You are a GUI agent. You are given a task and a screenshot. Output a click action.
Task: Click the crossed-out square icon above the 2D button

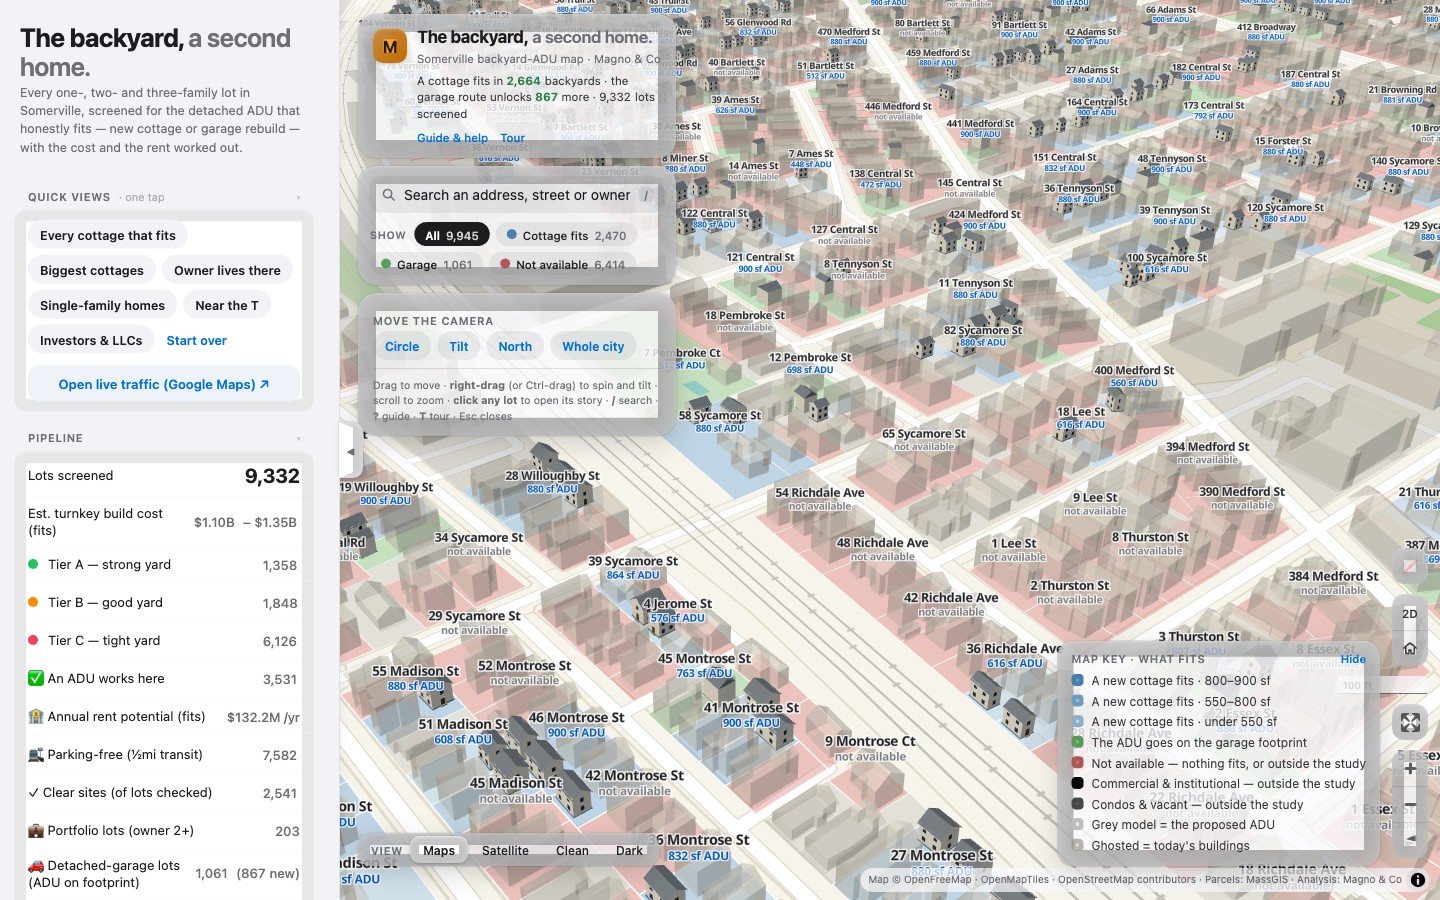click(x=1409, y=566)
